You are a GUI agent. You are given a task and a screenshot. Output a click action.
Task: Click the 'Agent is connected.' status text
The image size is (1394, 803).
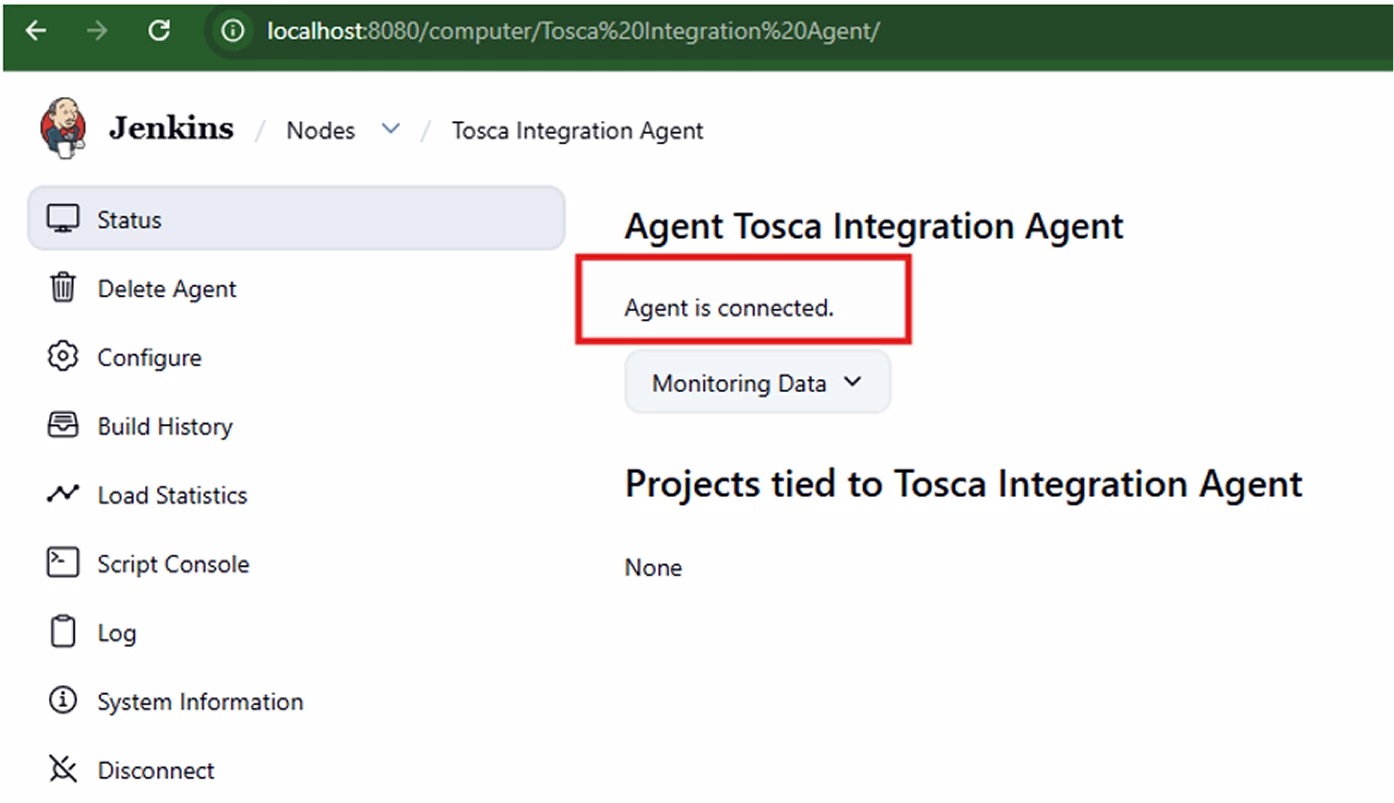729,308
